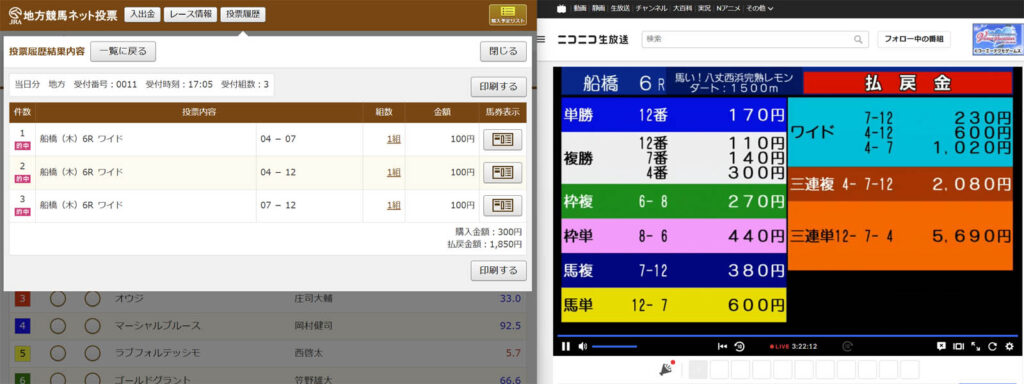
Task: Click the search magnifier icon on Niconico
Action: pos(857,39)
